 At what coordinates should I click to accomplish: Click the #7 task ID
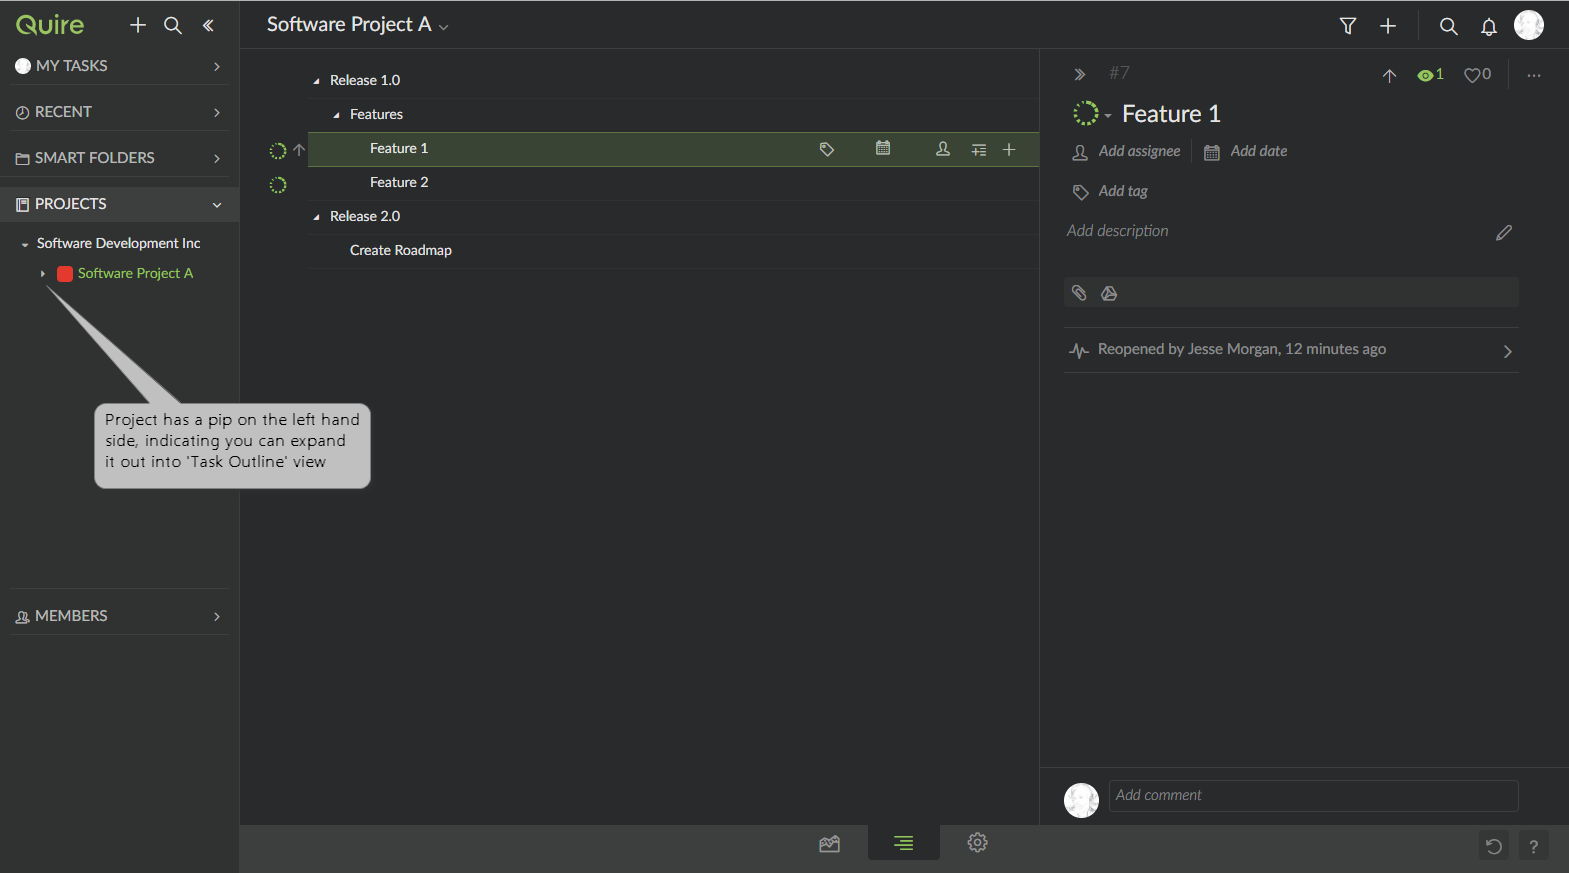[1119, 73]
